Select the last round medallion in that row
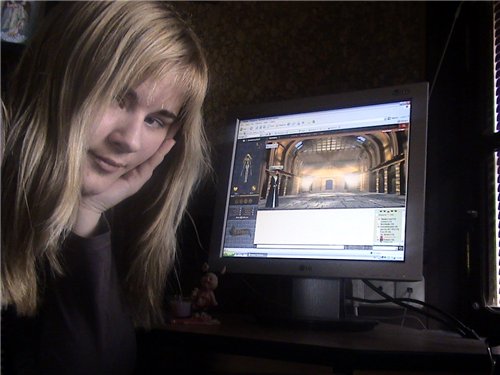This screenshot has width=500, height=375. coord(250,201)
